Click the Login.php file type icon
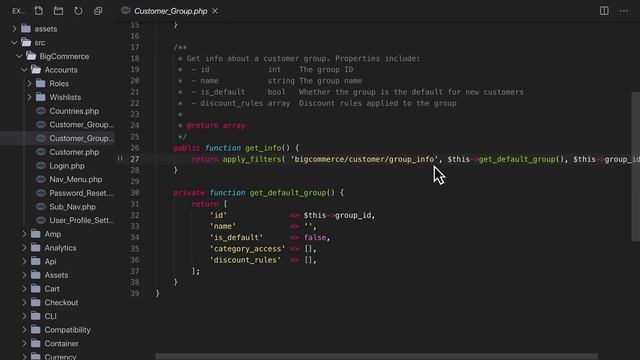 [x=40, y=165]
